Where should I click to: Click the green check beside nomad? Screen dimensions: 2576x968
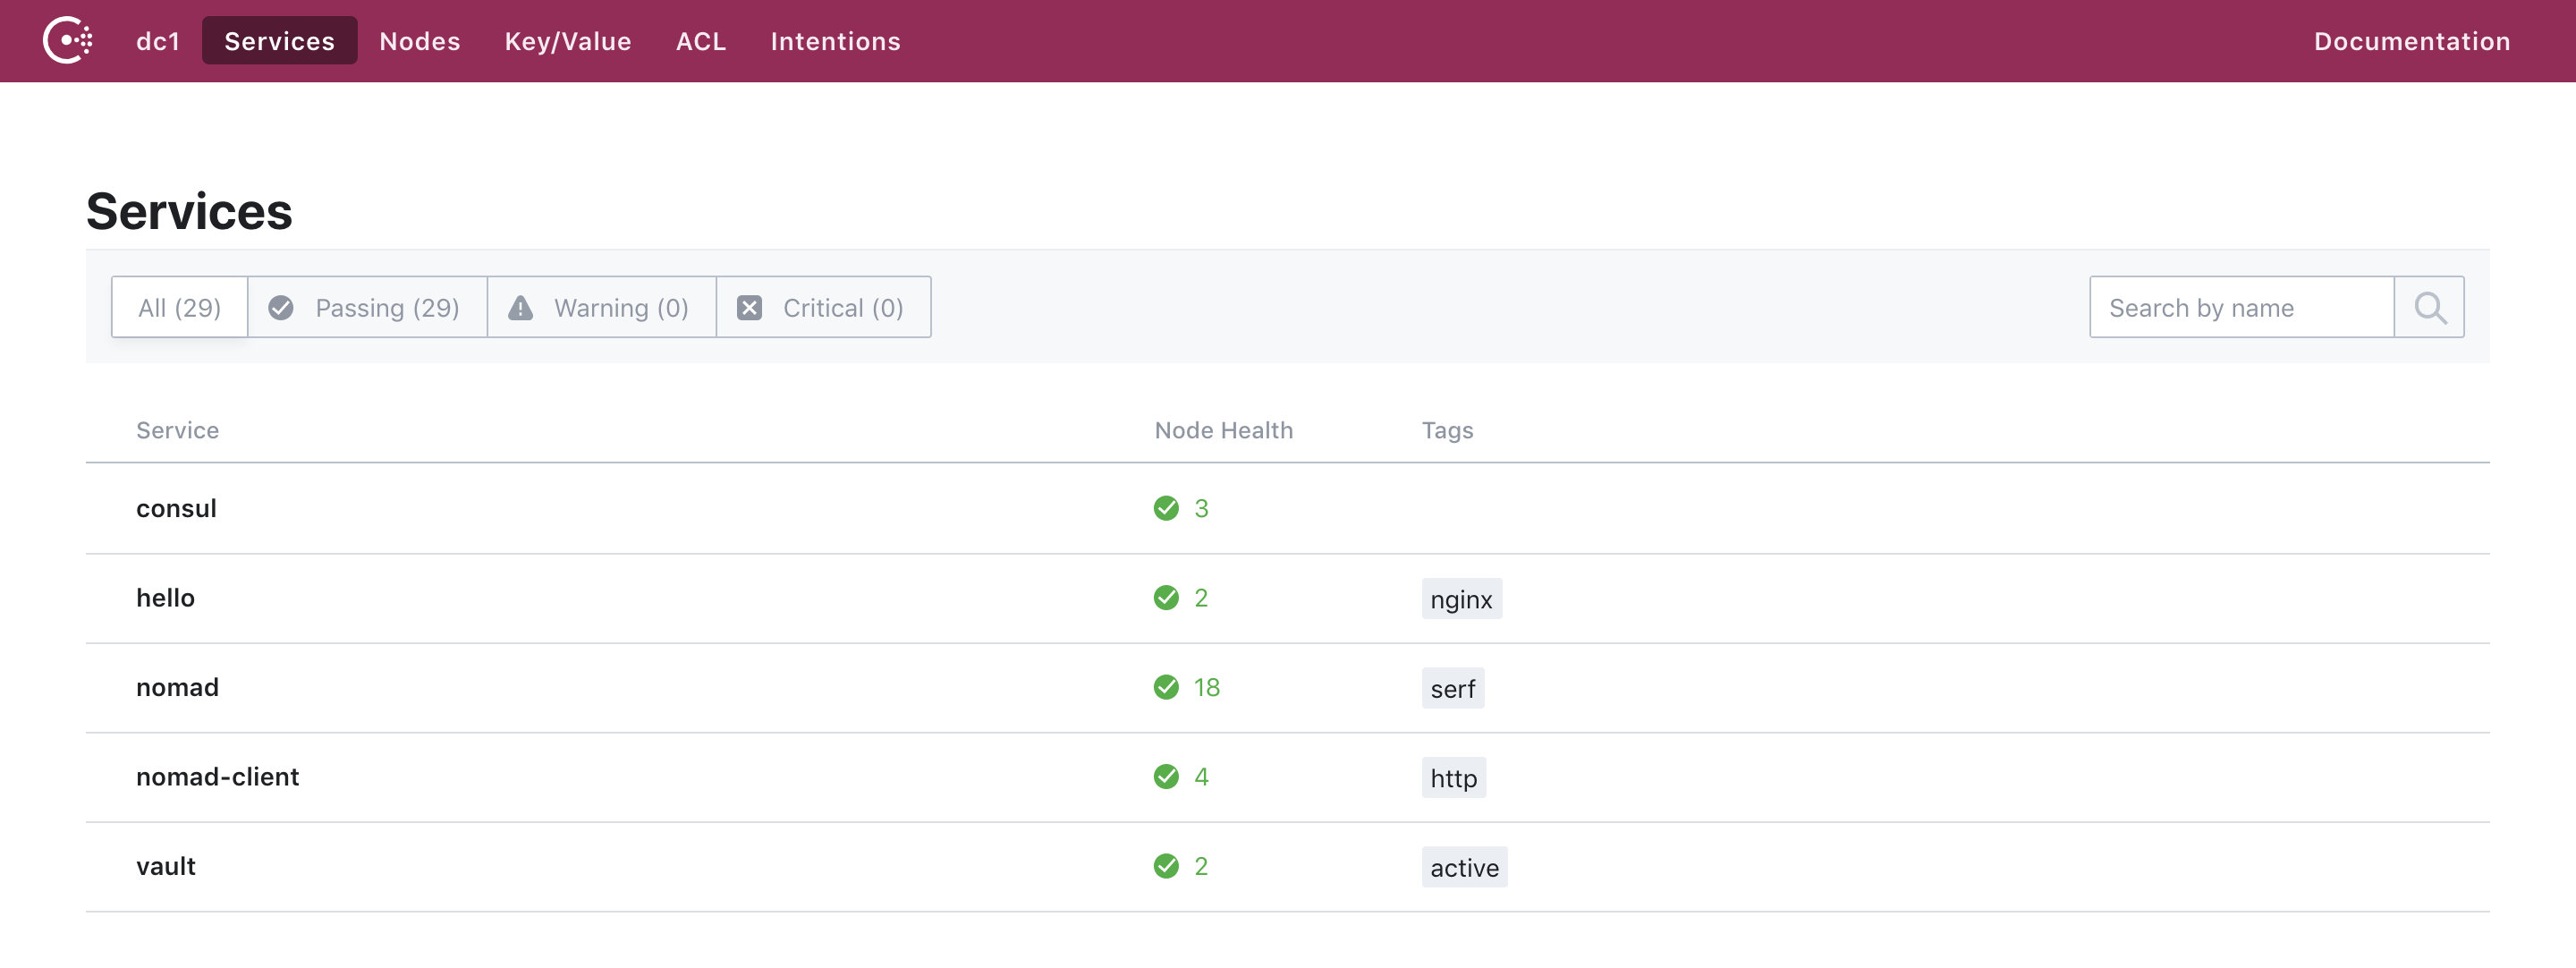coord(1166,687)
